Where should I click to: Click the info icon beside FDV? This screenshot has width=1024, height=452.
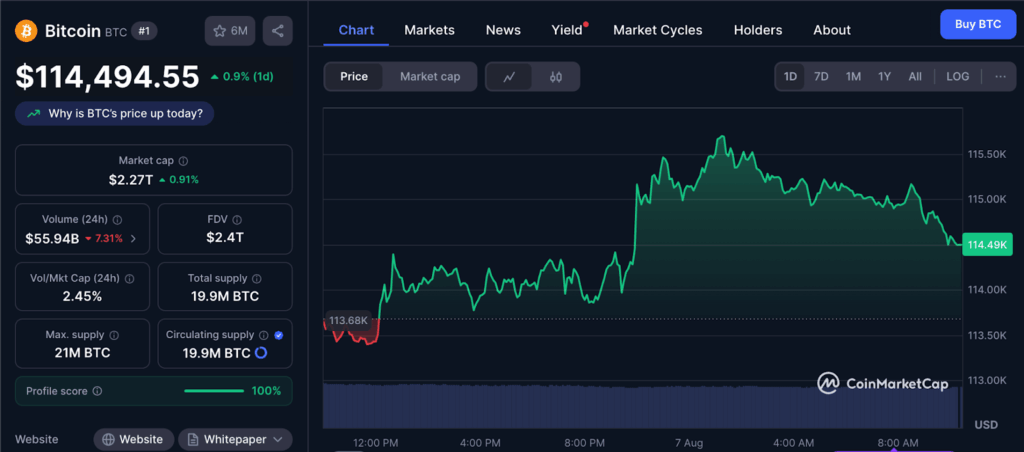coord(247,219)
